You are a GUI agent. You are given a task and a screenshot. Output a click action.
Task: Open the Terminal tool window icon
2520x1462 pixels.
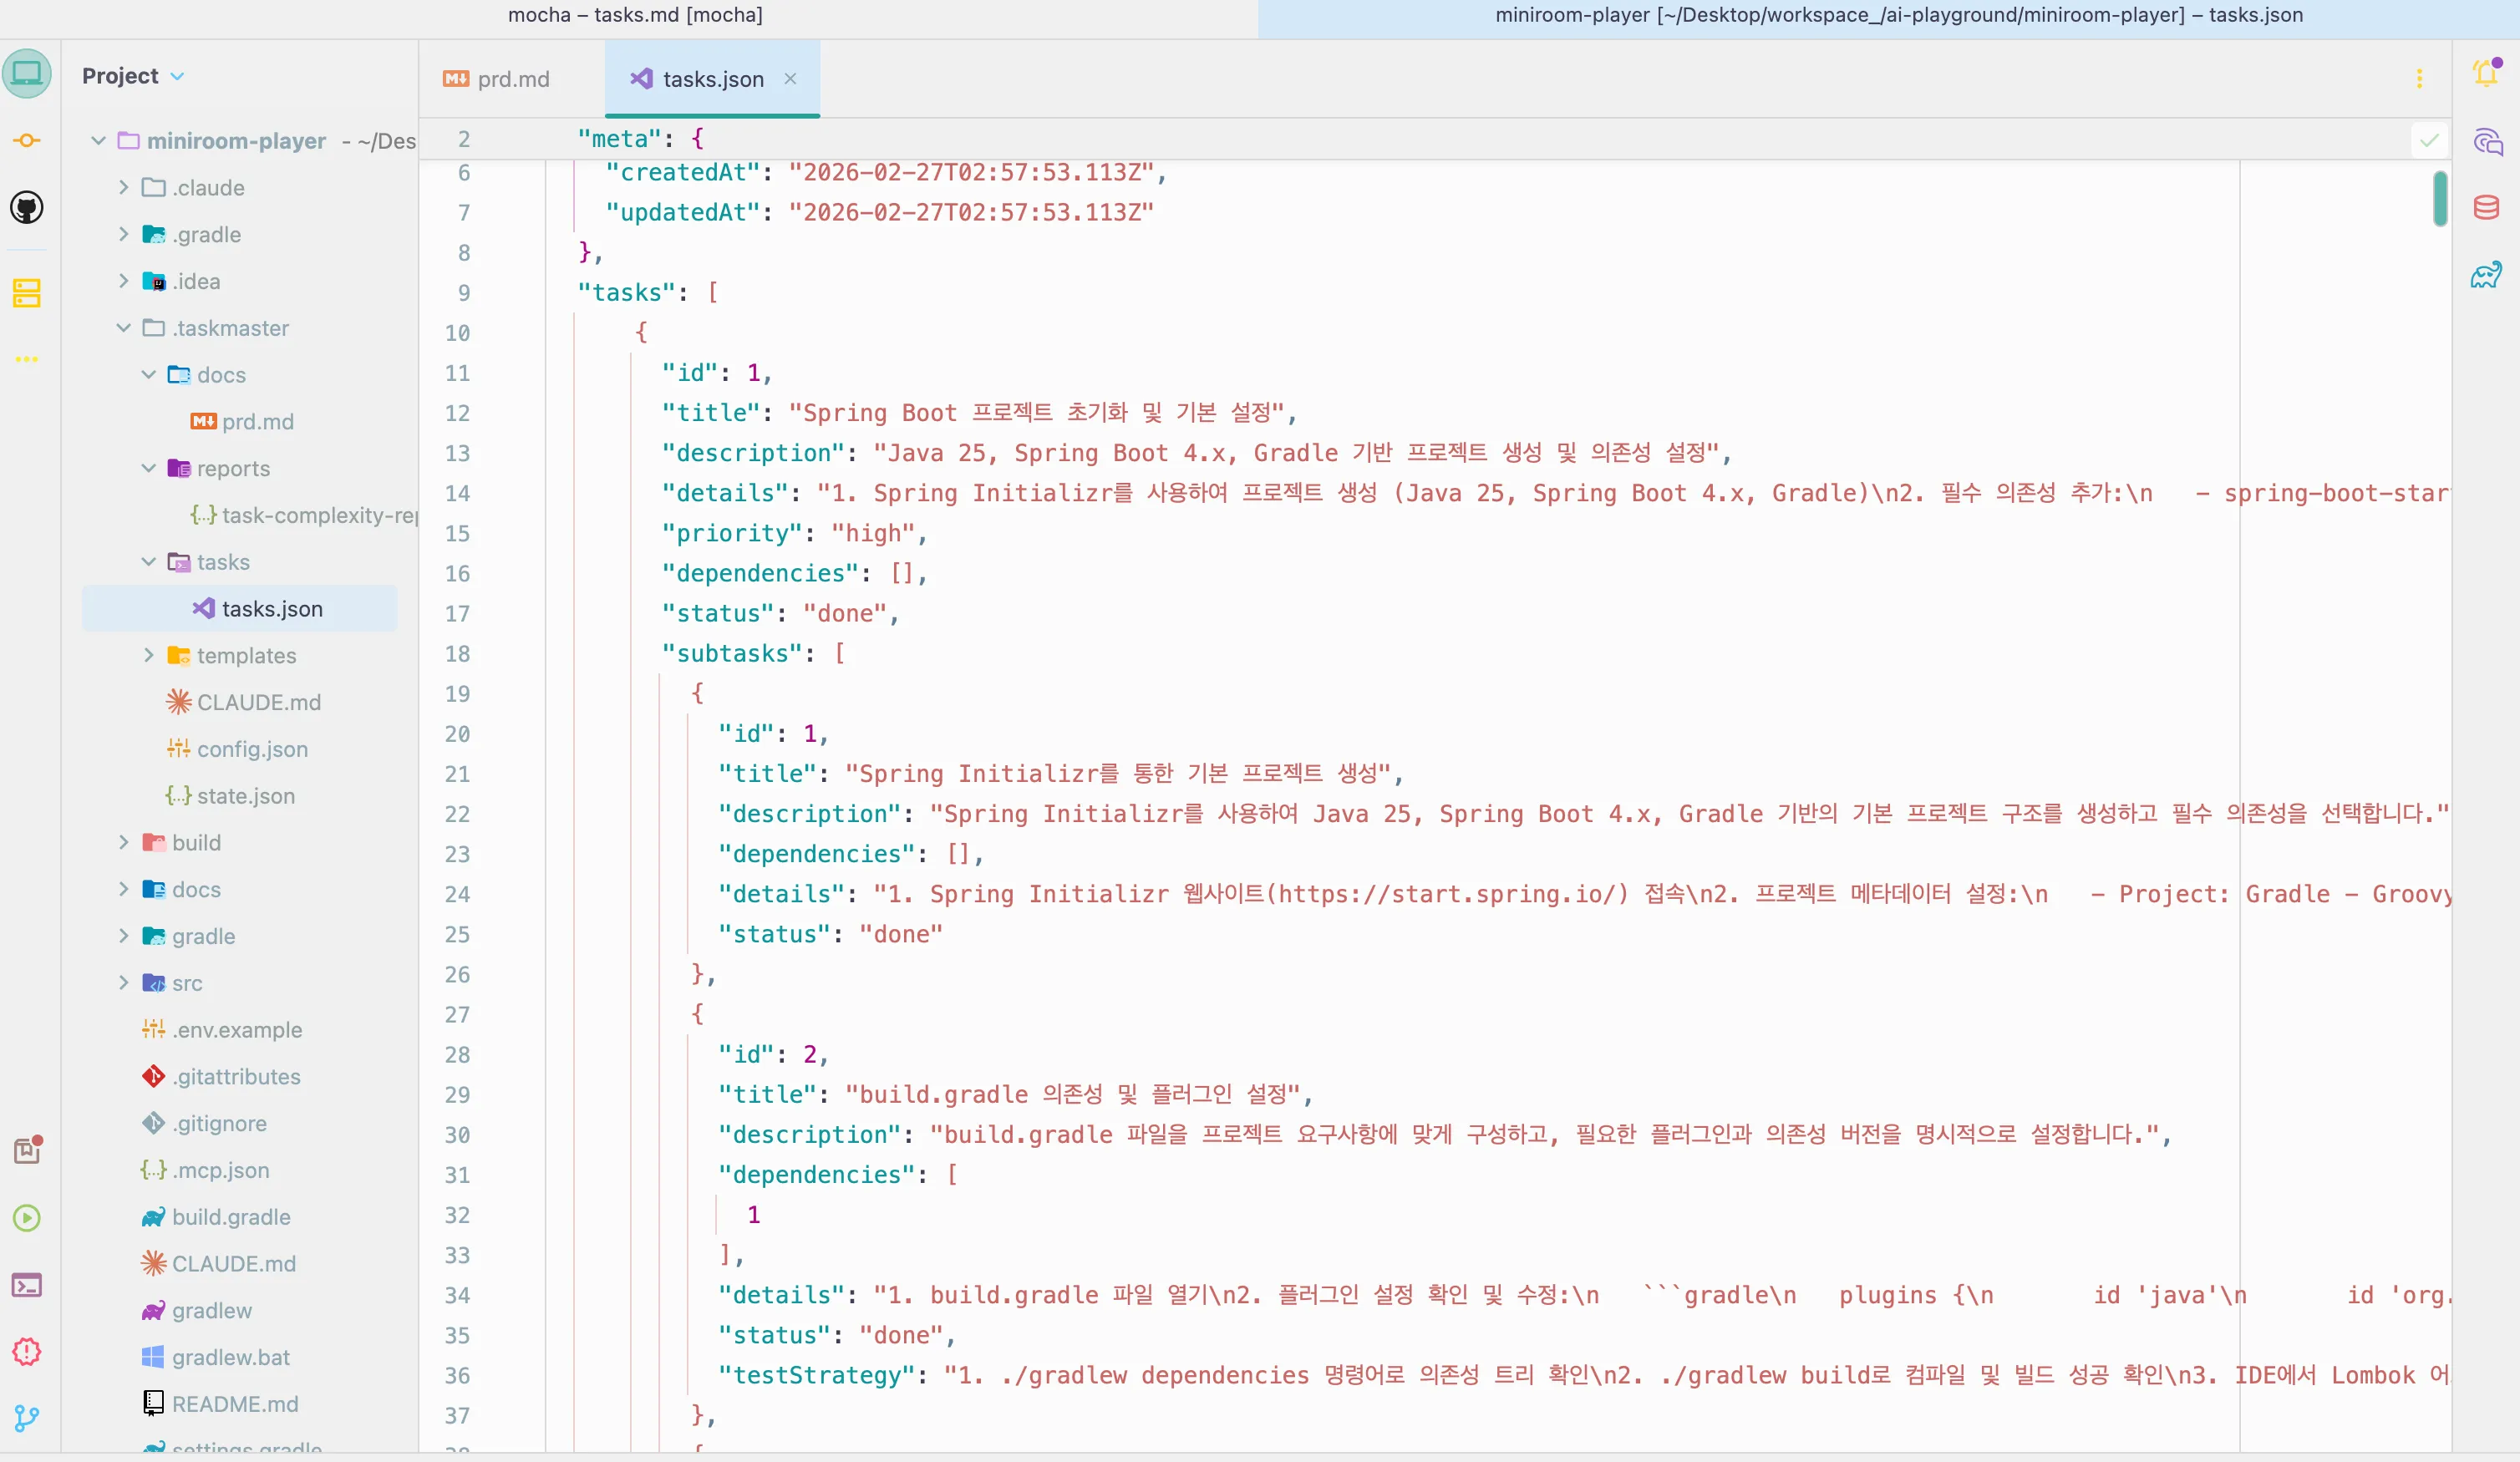click(27, 1285)
